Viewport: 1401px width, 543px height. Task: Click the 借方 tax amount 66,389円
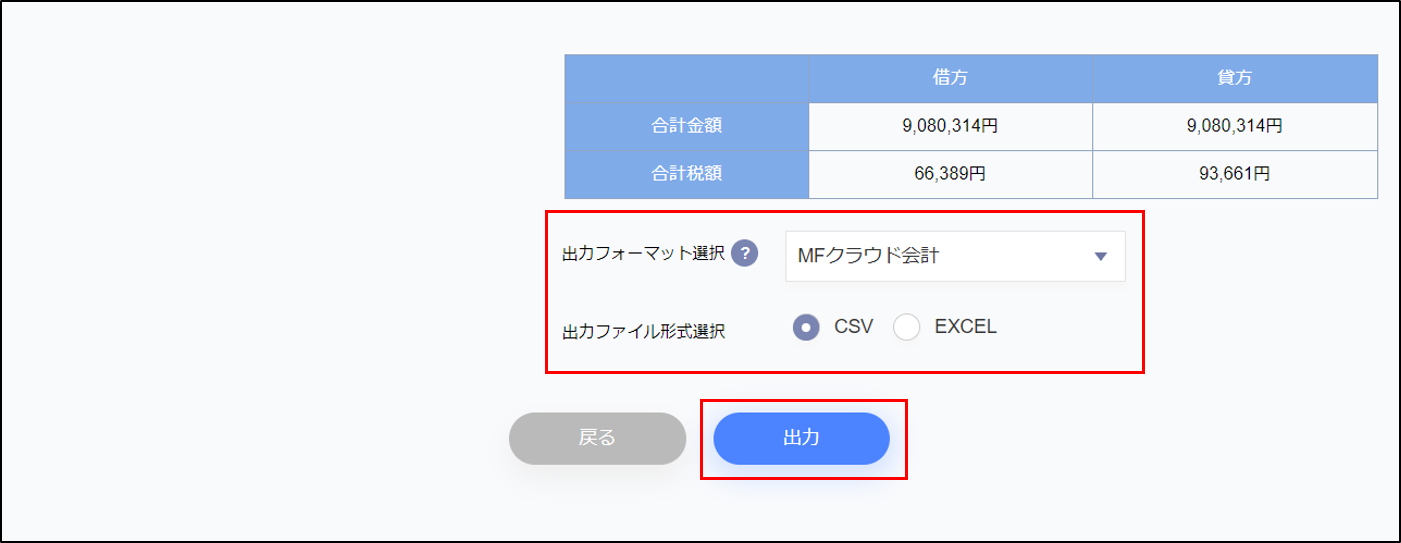click(x=950, y=174)
